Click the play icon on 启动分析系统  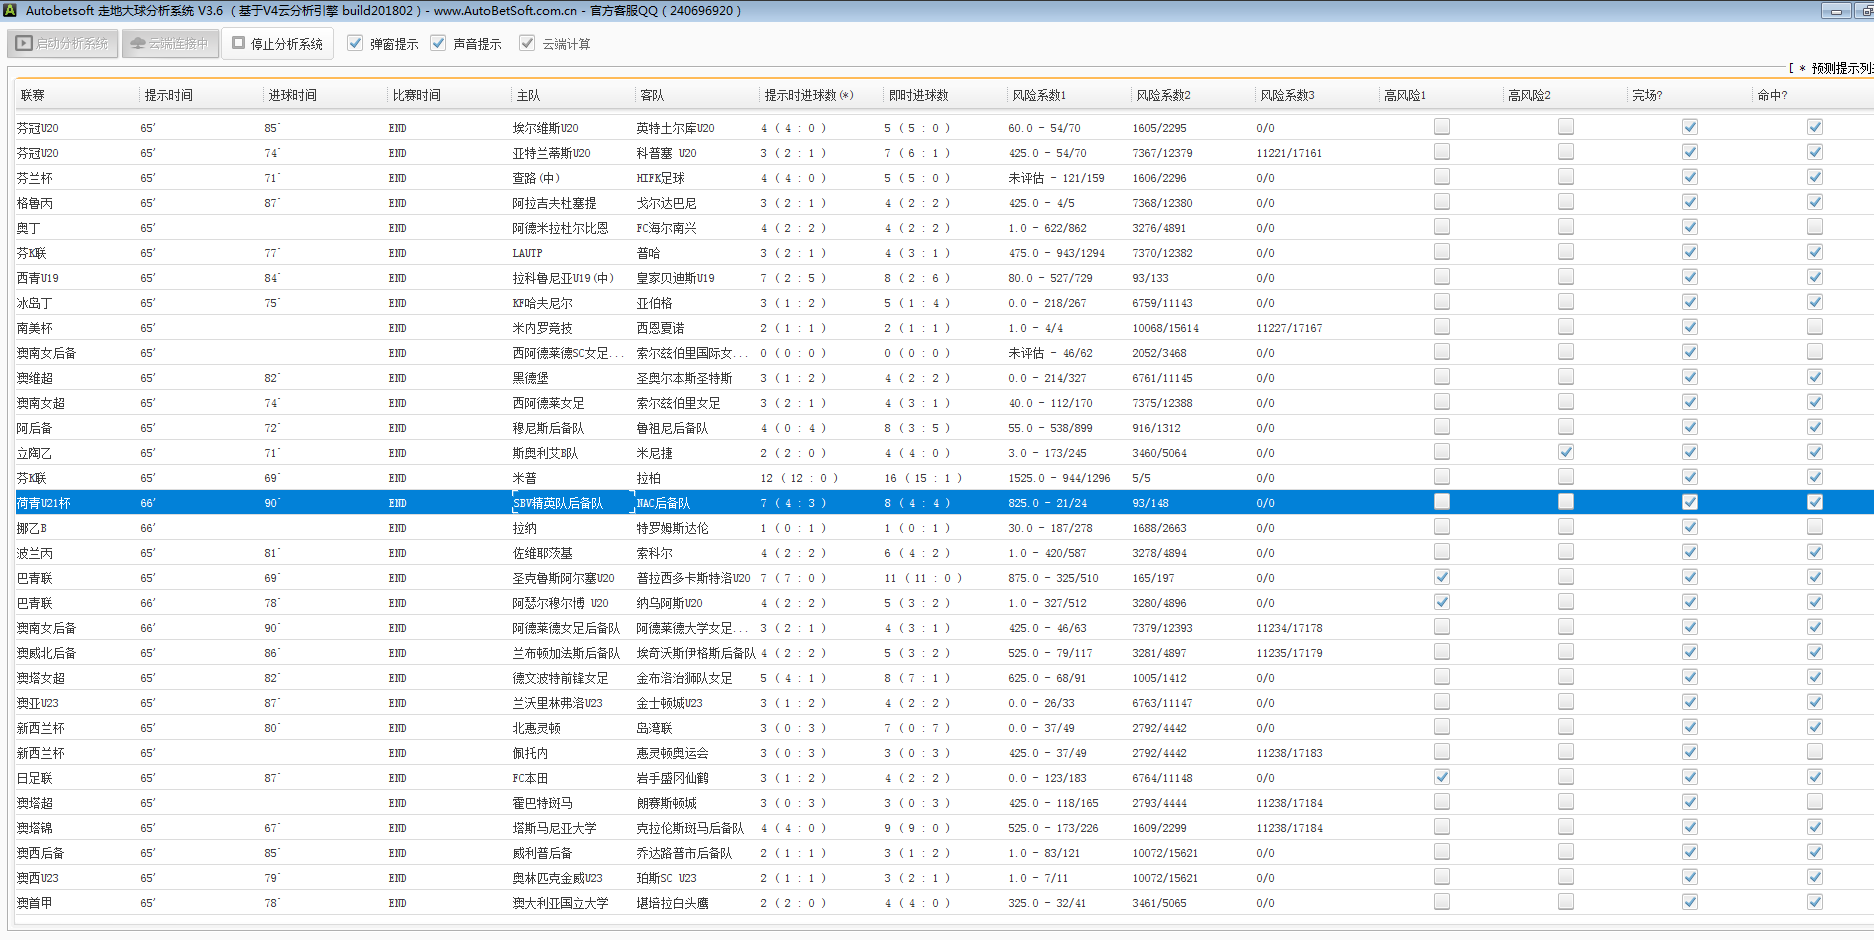[24, 44]
